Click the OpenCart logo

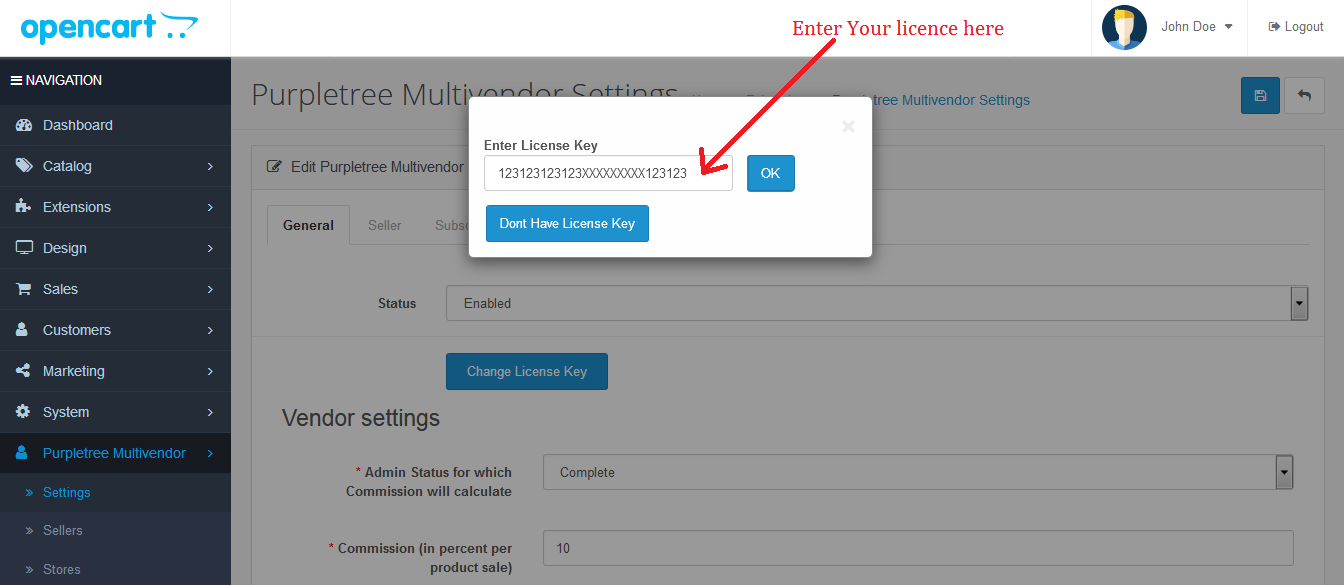(109, 28)
